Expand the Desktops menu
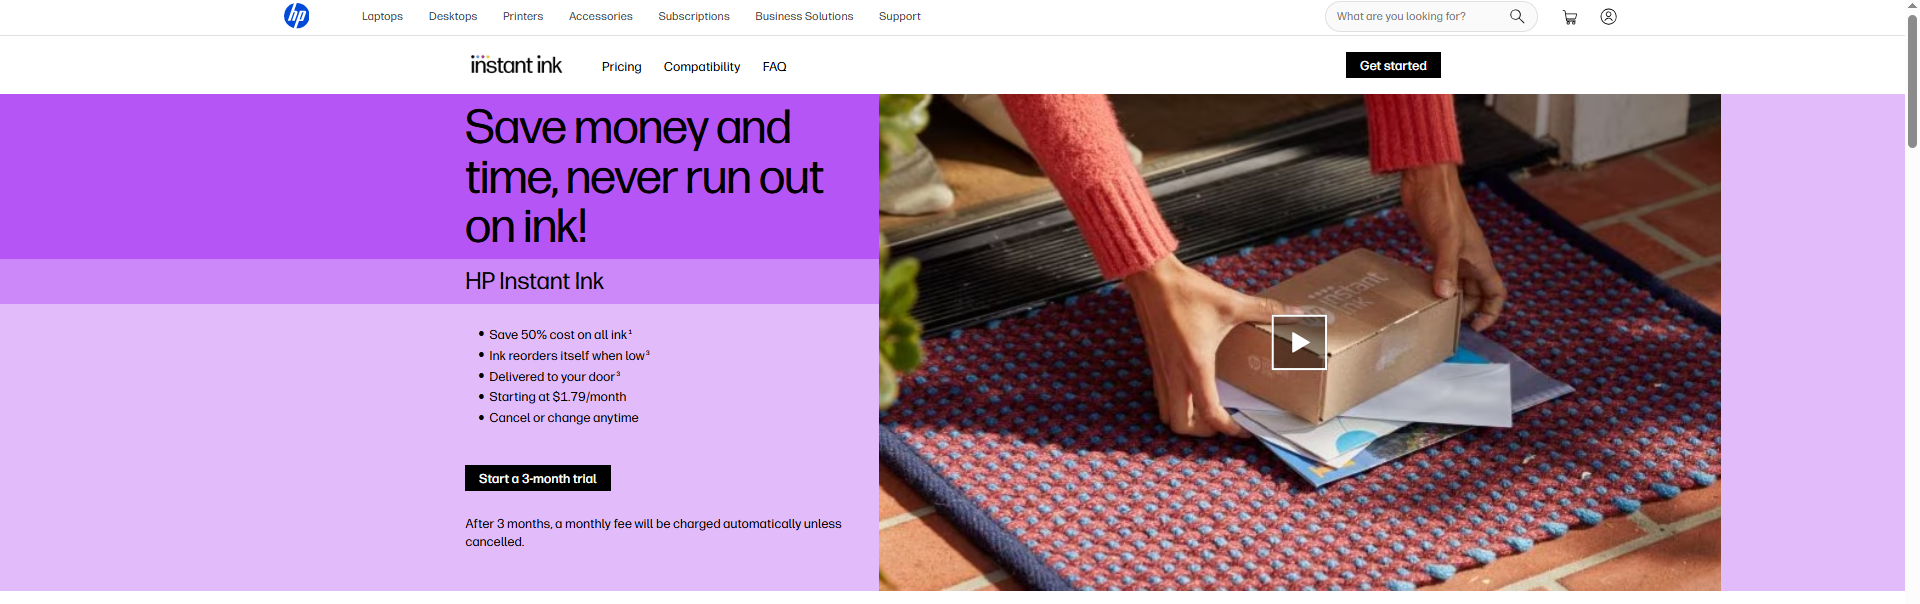 pos(453,16)
